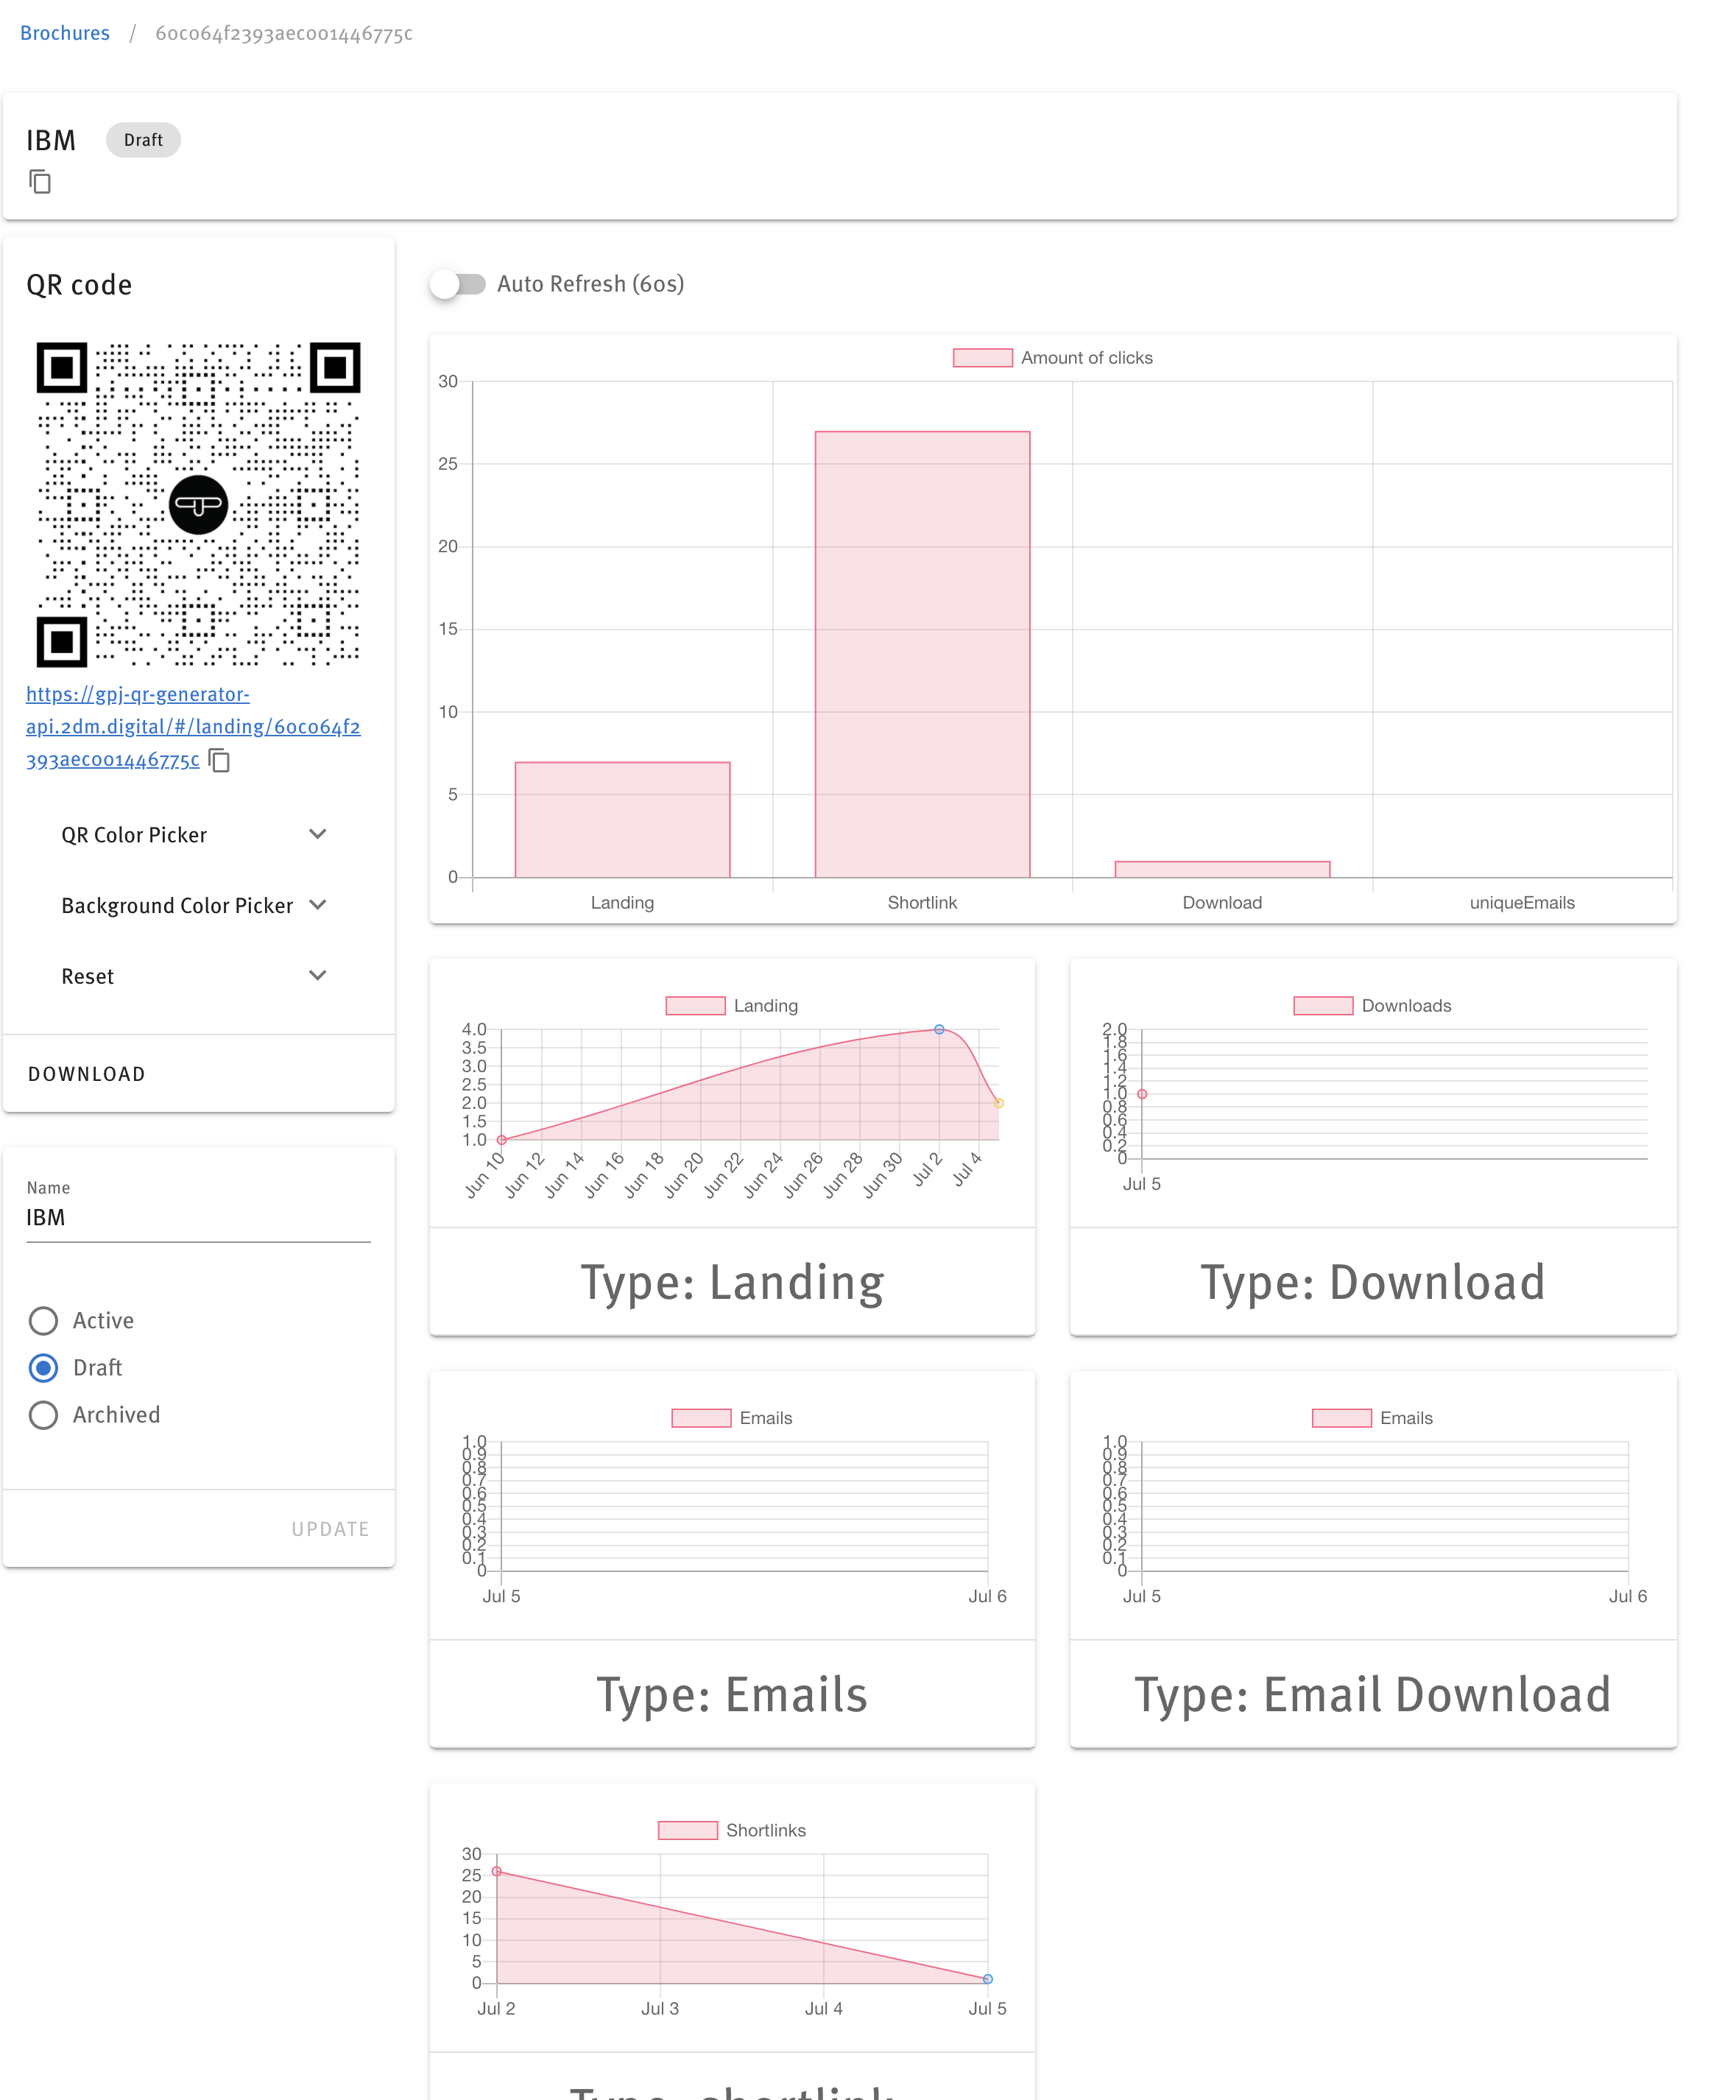The width and height of the screenshot is (1736, 2100).
Task: Open the QR landing page URL link
Action: pyautogui.click(x=193, y=726)
